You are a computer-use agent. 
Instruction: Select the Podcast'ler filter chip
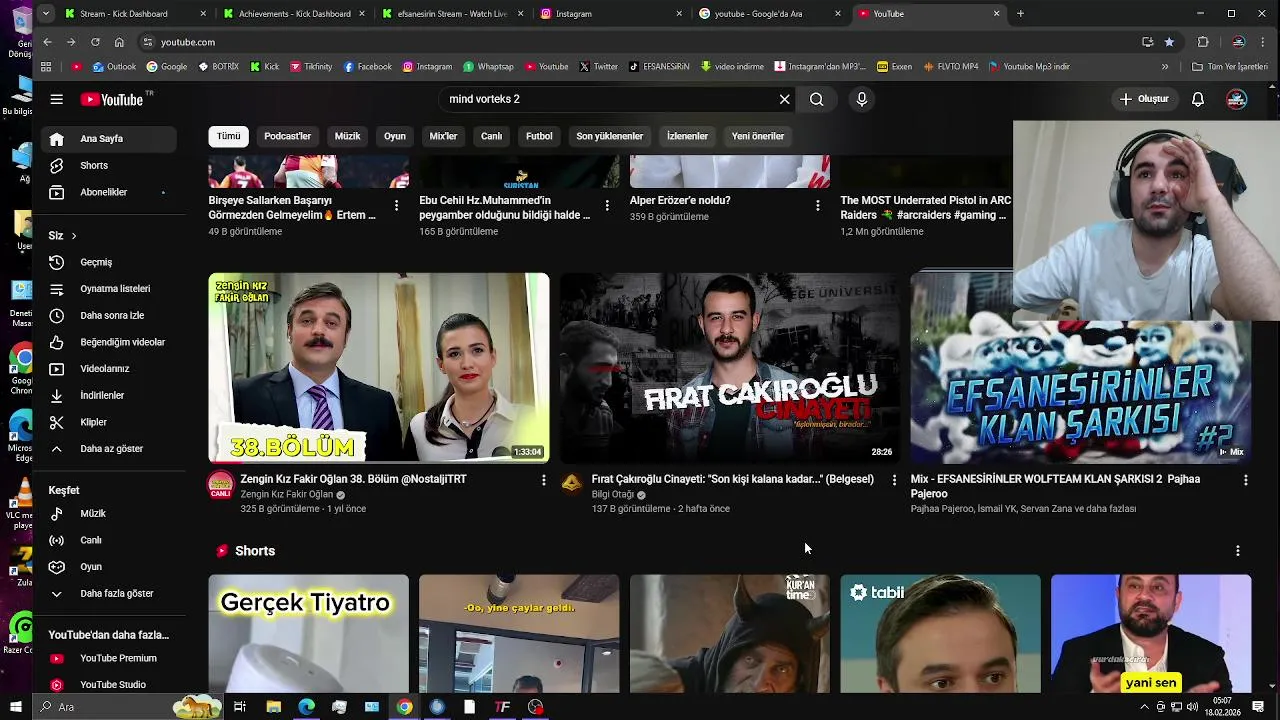pos(288,136)
